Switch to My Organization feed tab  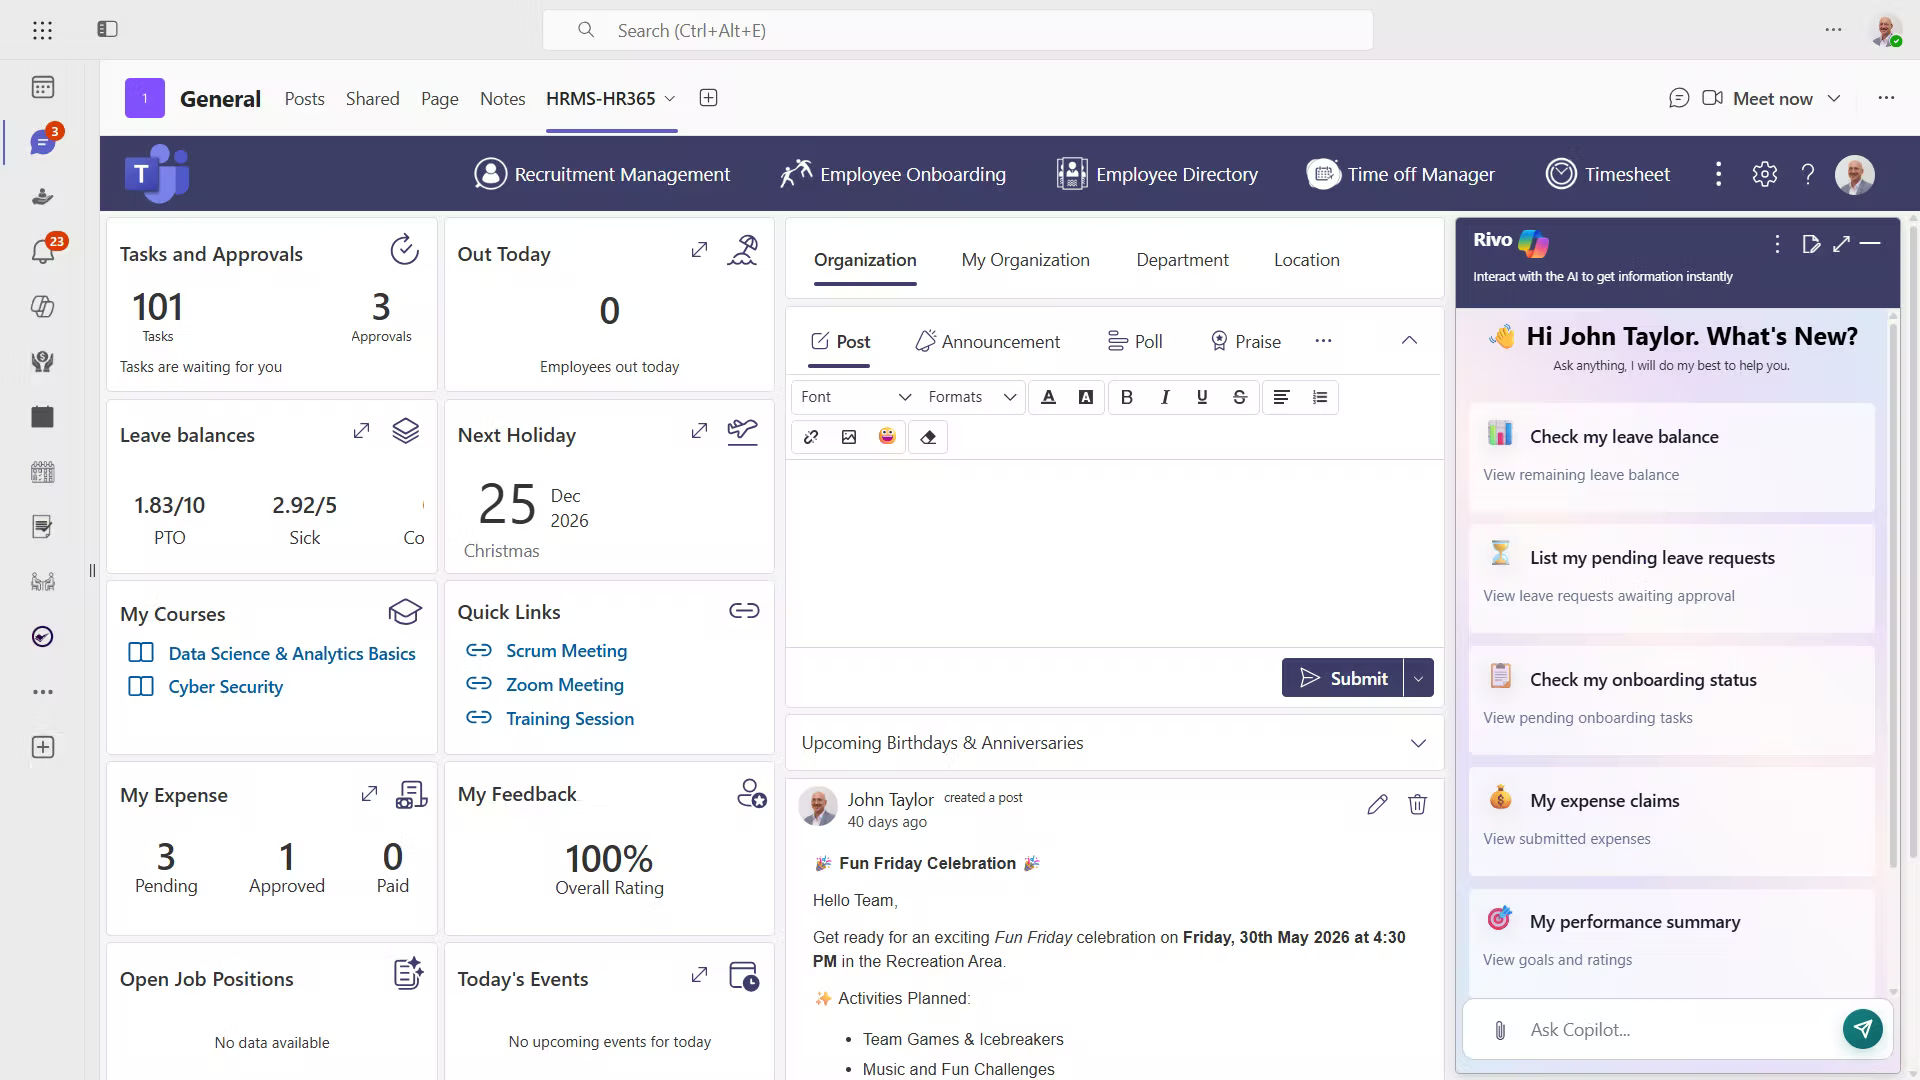[x=1025, y=260]
